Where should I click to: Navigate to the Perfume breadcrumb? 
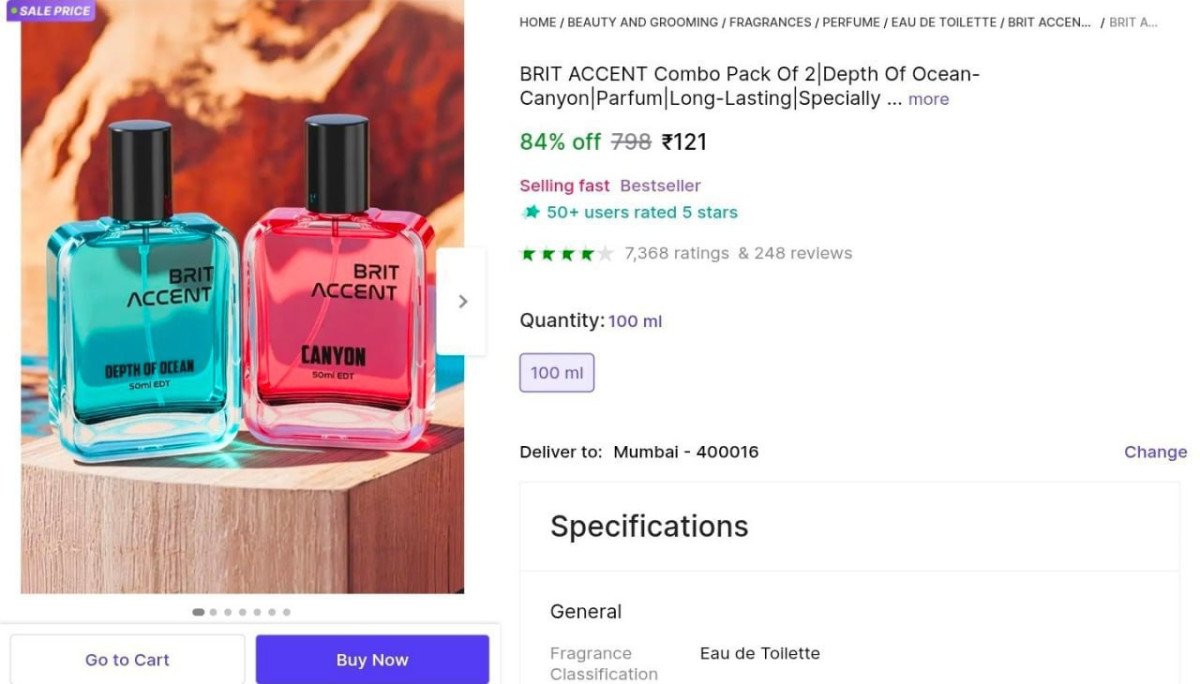pyautogui.click(x=851, y=22)
